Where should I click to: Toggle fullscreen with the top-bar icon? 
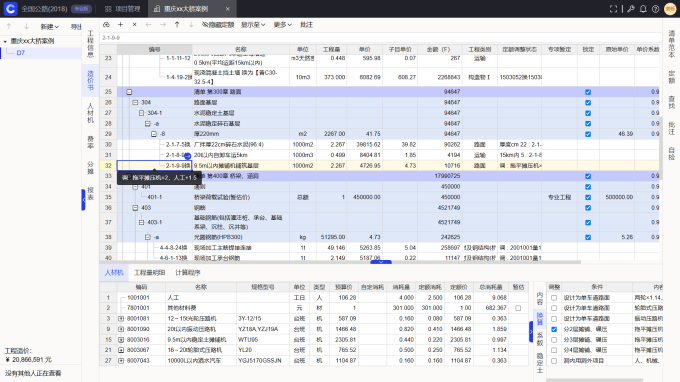[613, 9]
